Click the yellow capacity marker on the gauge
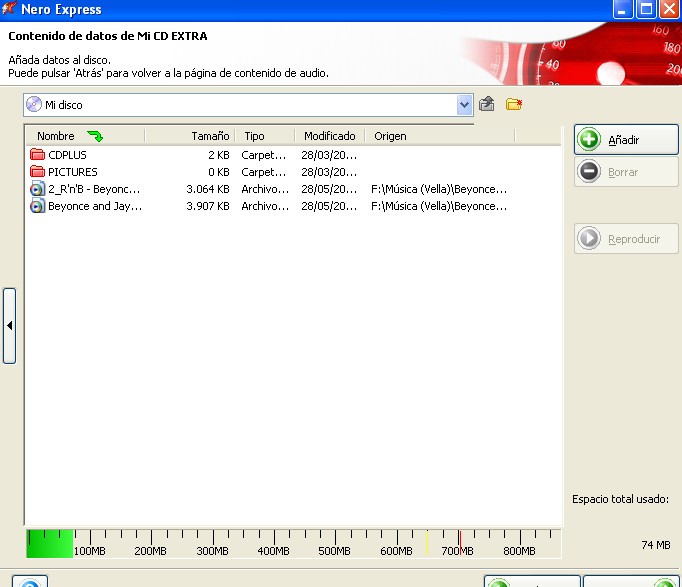Image resolution: width=682 pixels, height=587 pixels. (x=427, y=543)
